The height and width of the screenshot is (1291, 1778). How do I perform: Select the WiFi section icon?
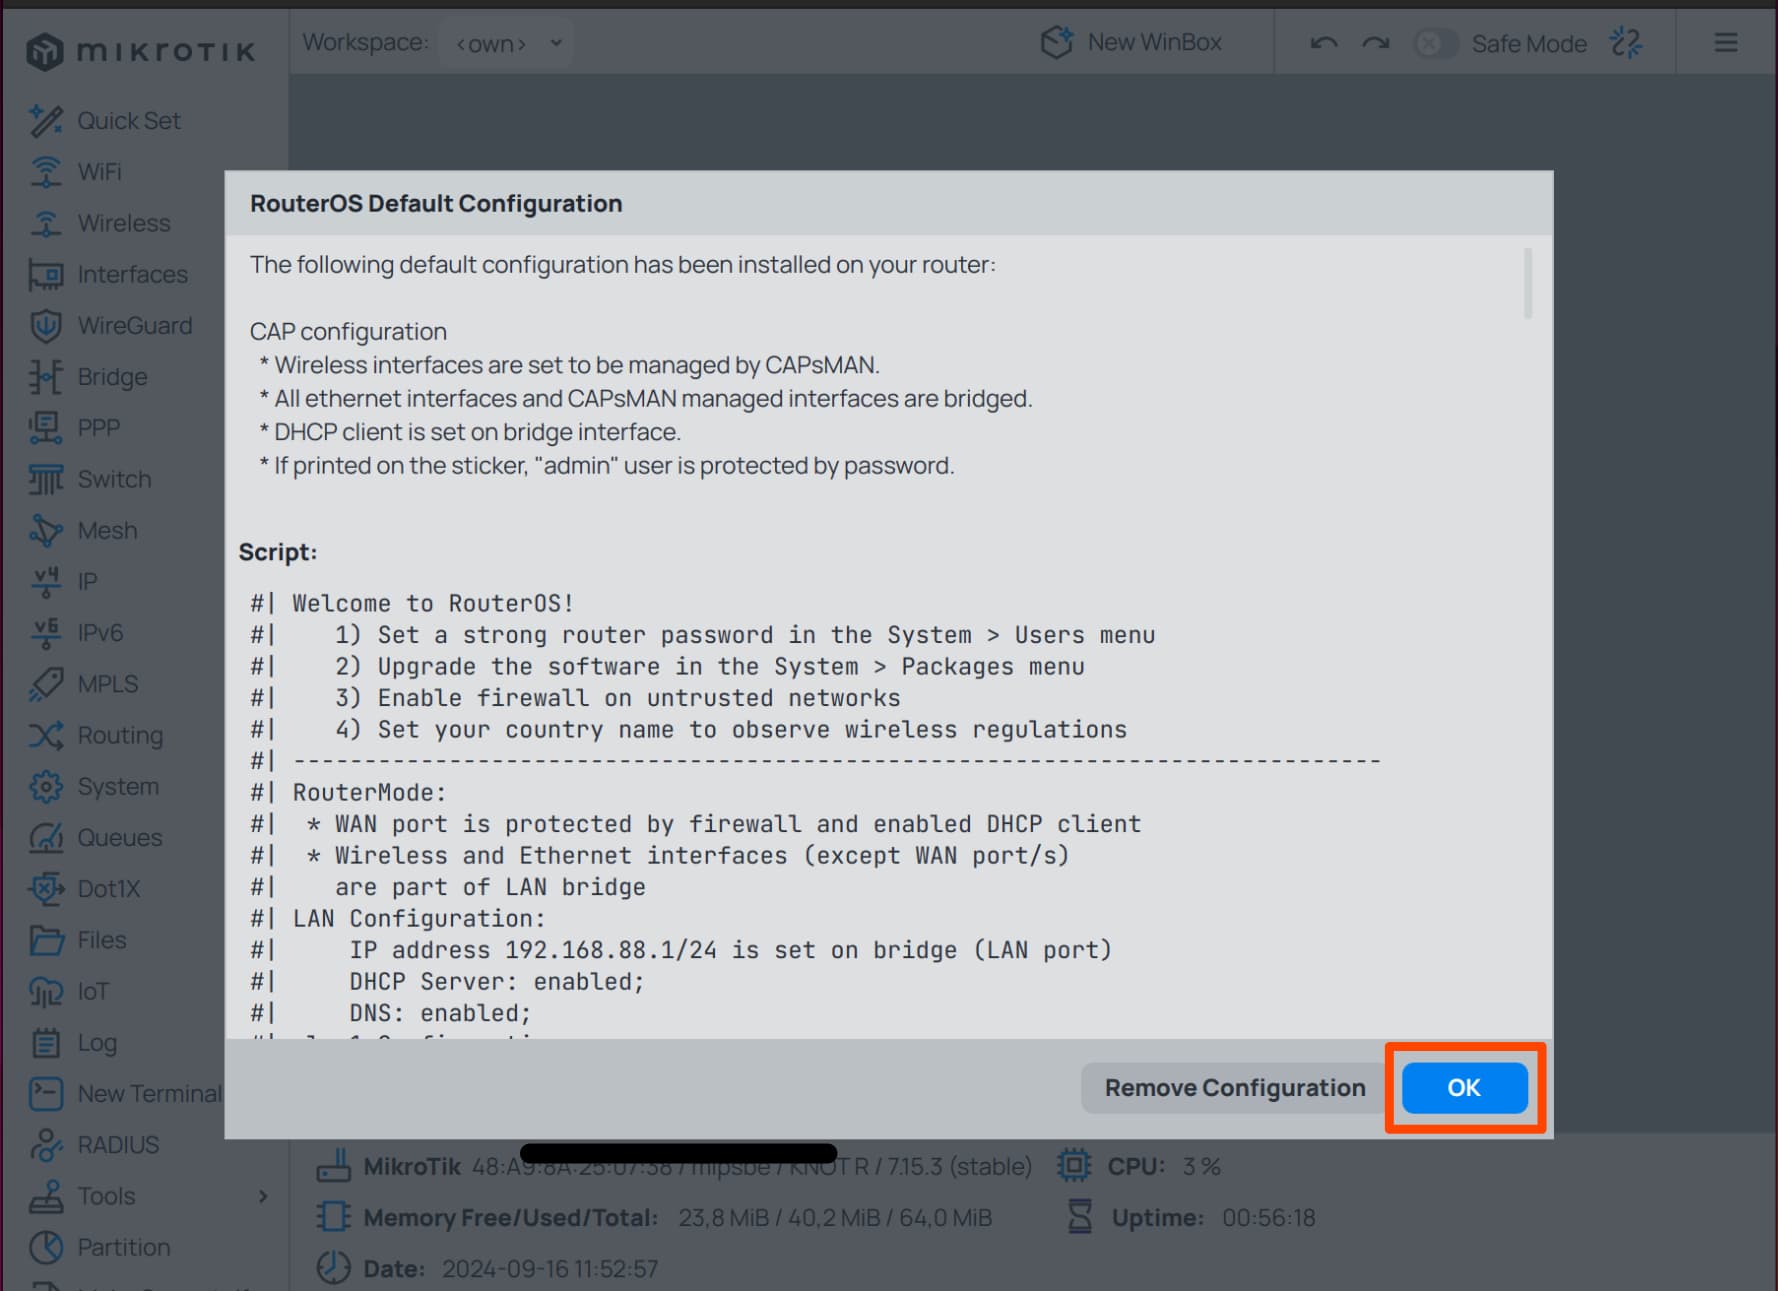click(x=98, y=171)
